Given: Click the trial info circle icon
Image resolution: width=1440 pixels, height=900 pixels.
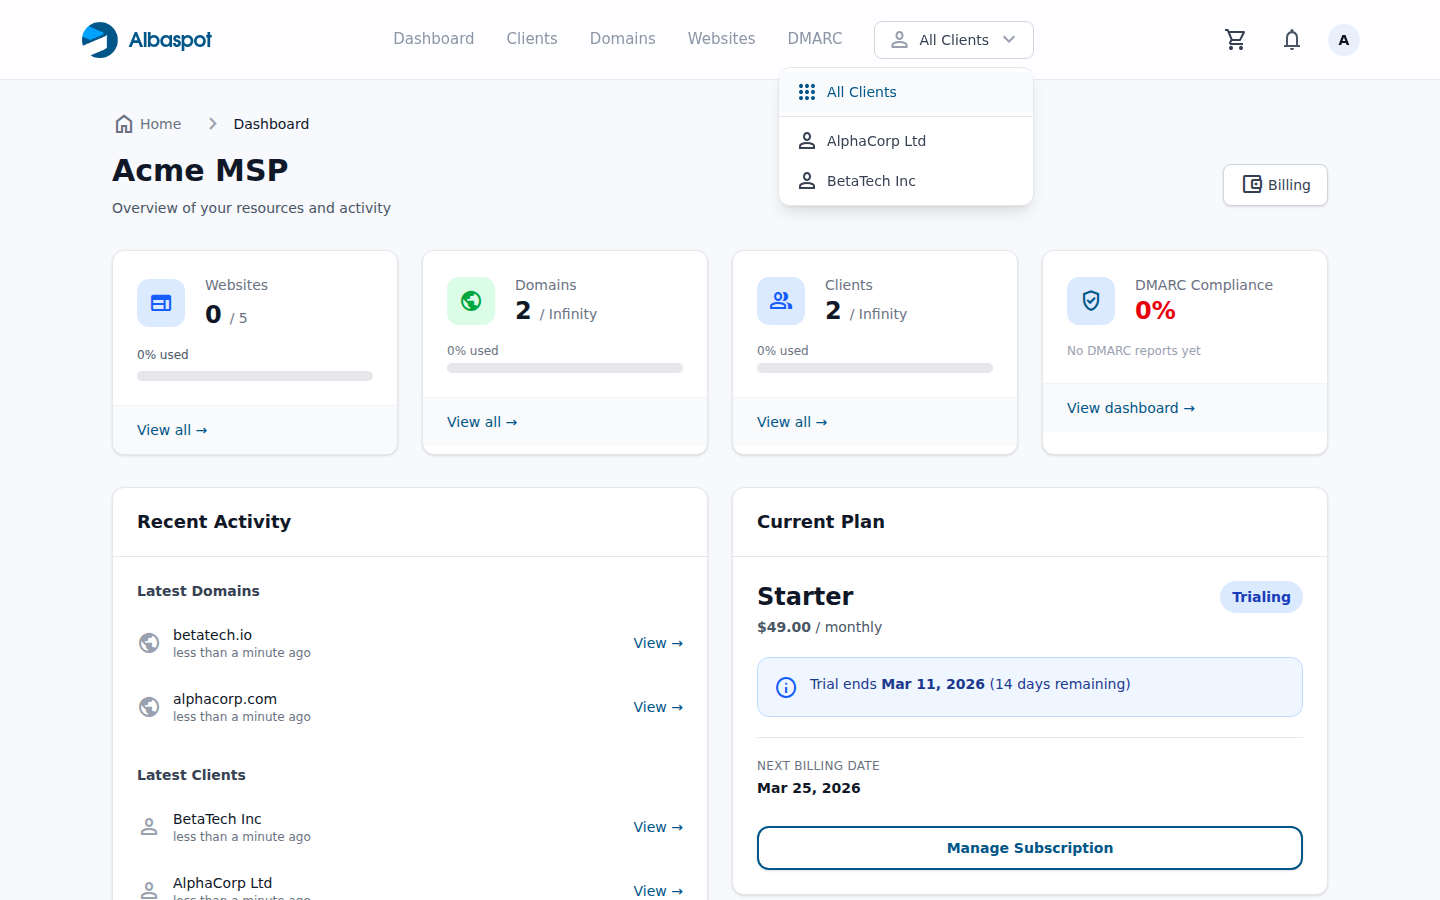Looking at the screenshot, I should point(786,687).
